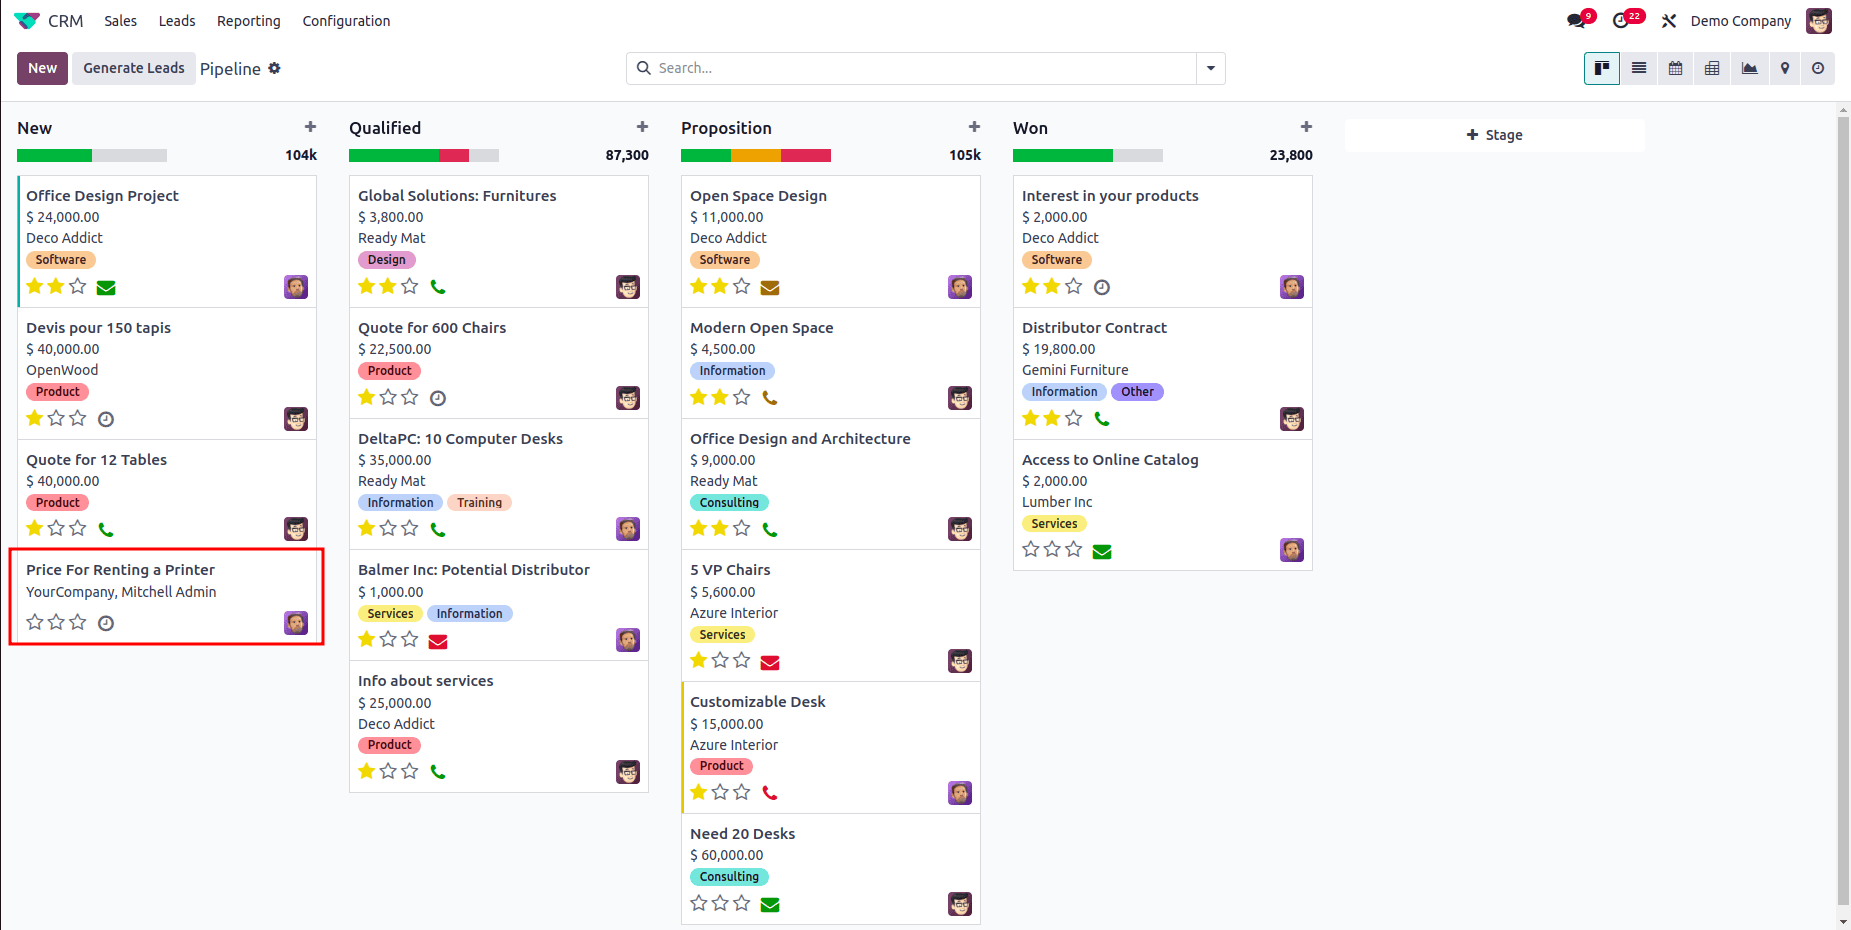
Task: Click the clock activity icon on Quote for 600 Chairs
Action: point(438,398)
